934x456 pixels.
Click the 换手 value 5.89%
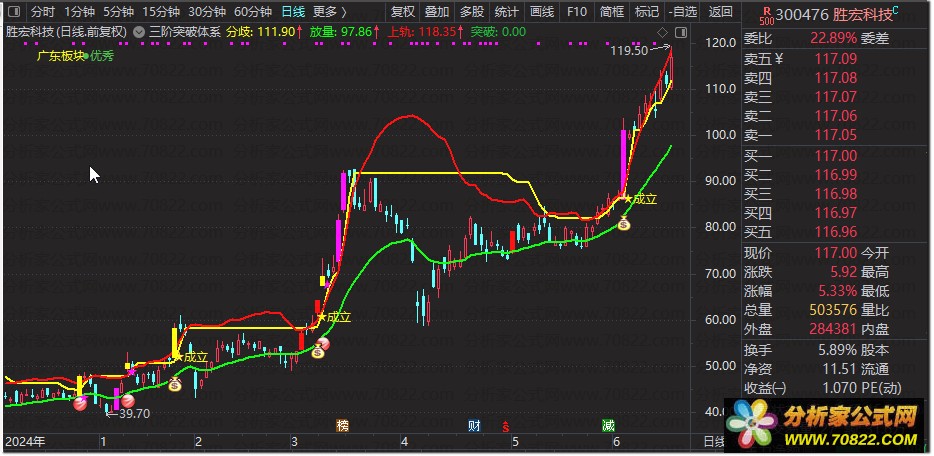click(836, 350)
